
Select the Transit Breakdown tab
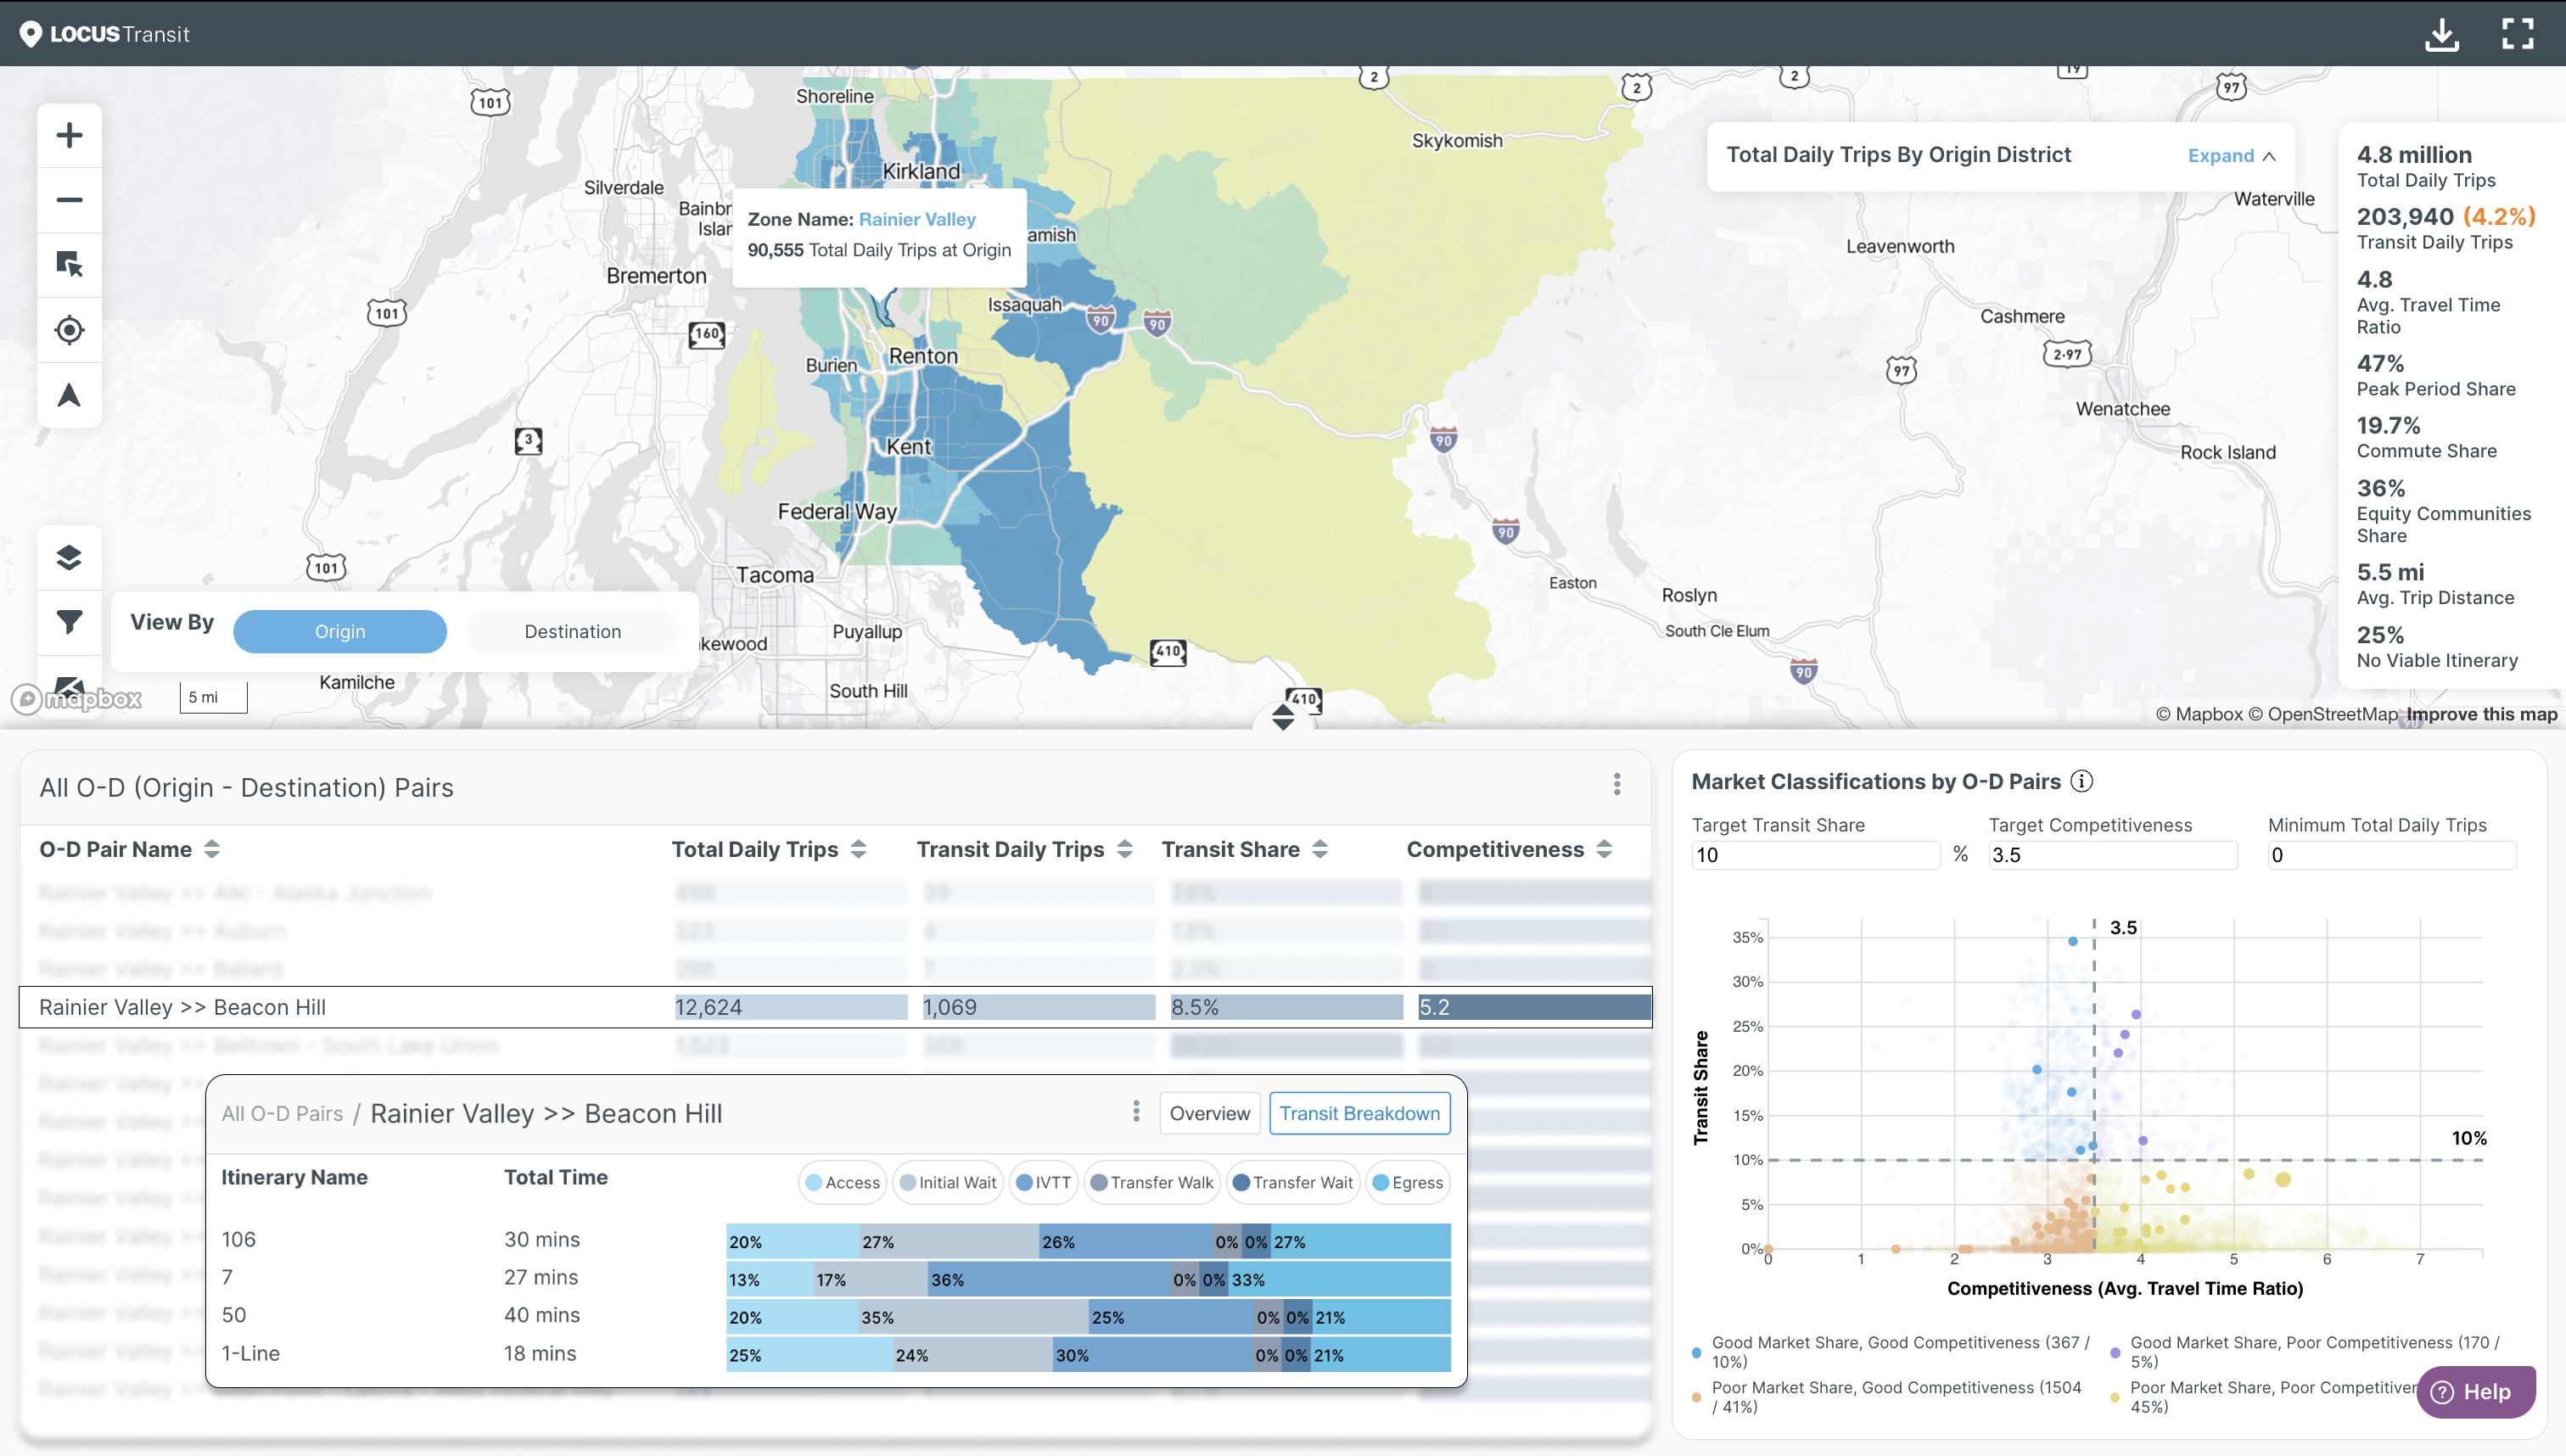tap(1359, 1112)
